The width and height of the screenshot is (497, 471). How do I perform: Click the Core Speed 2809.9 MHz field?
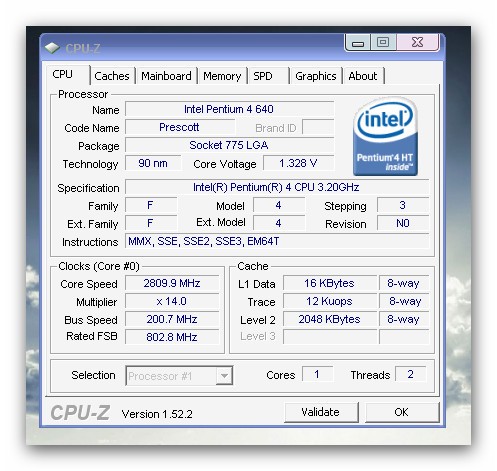click(172, 283)
